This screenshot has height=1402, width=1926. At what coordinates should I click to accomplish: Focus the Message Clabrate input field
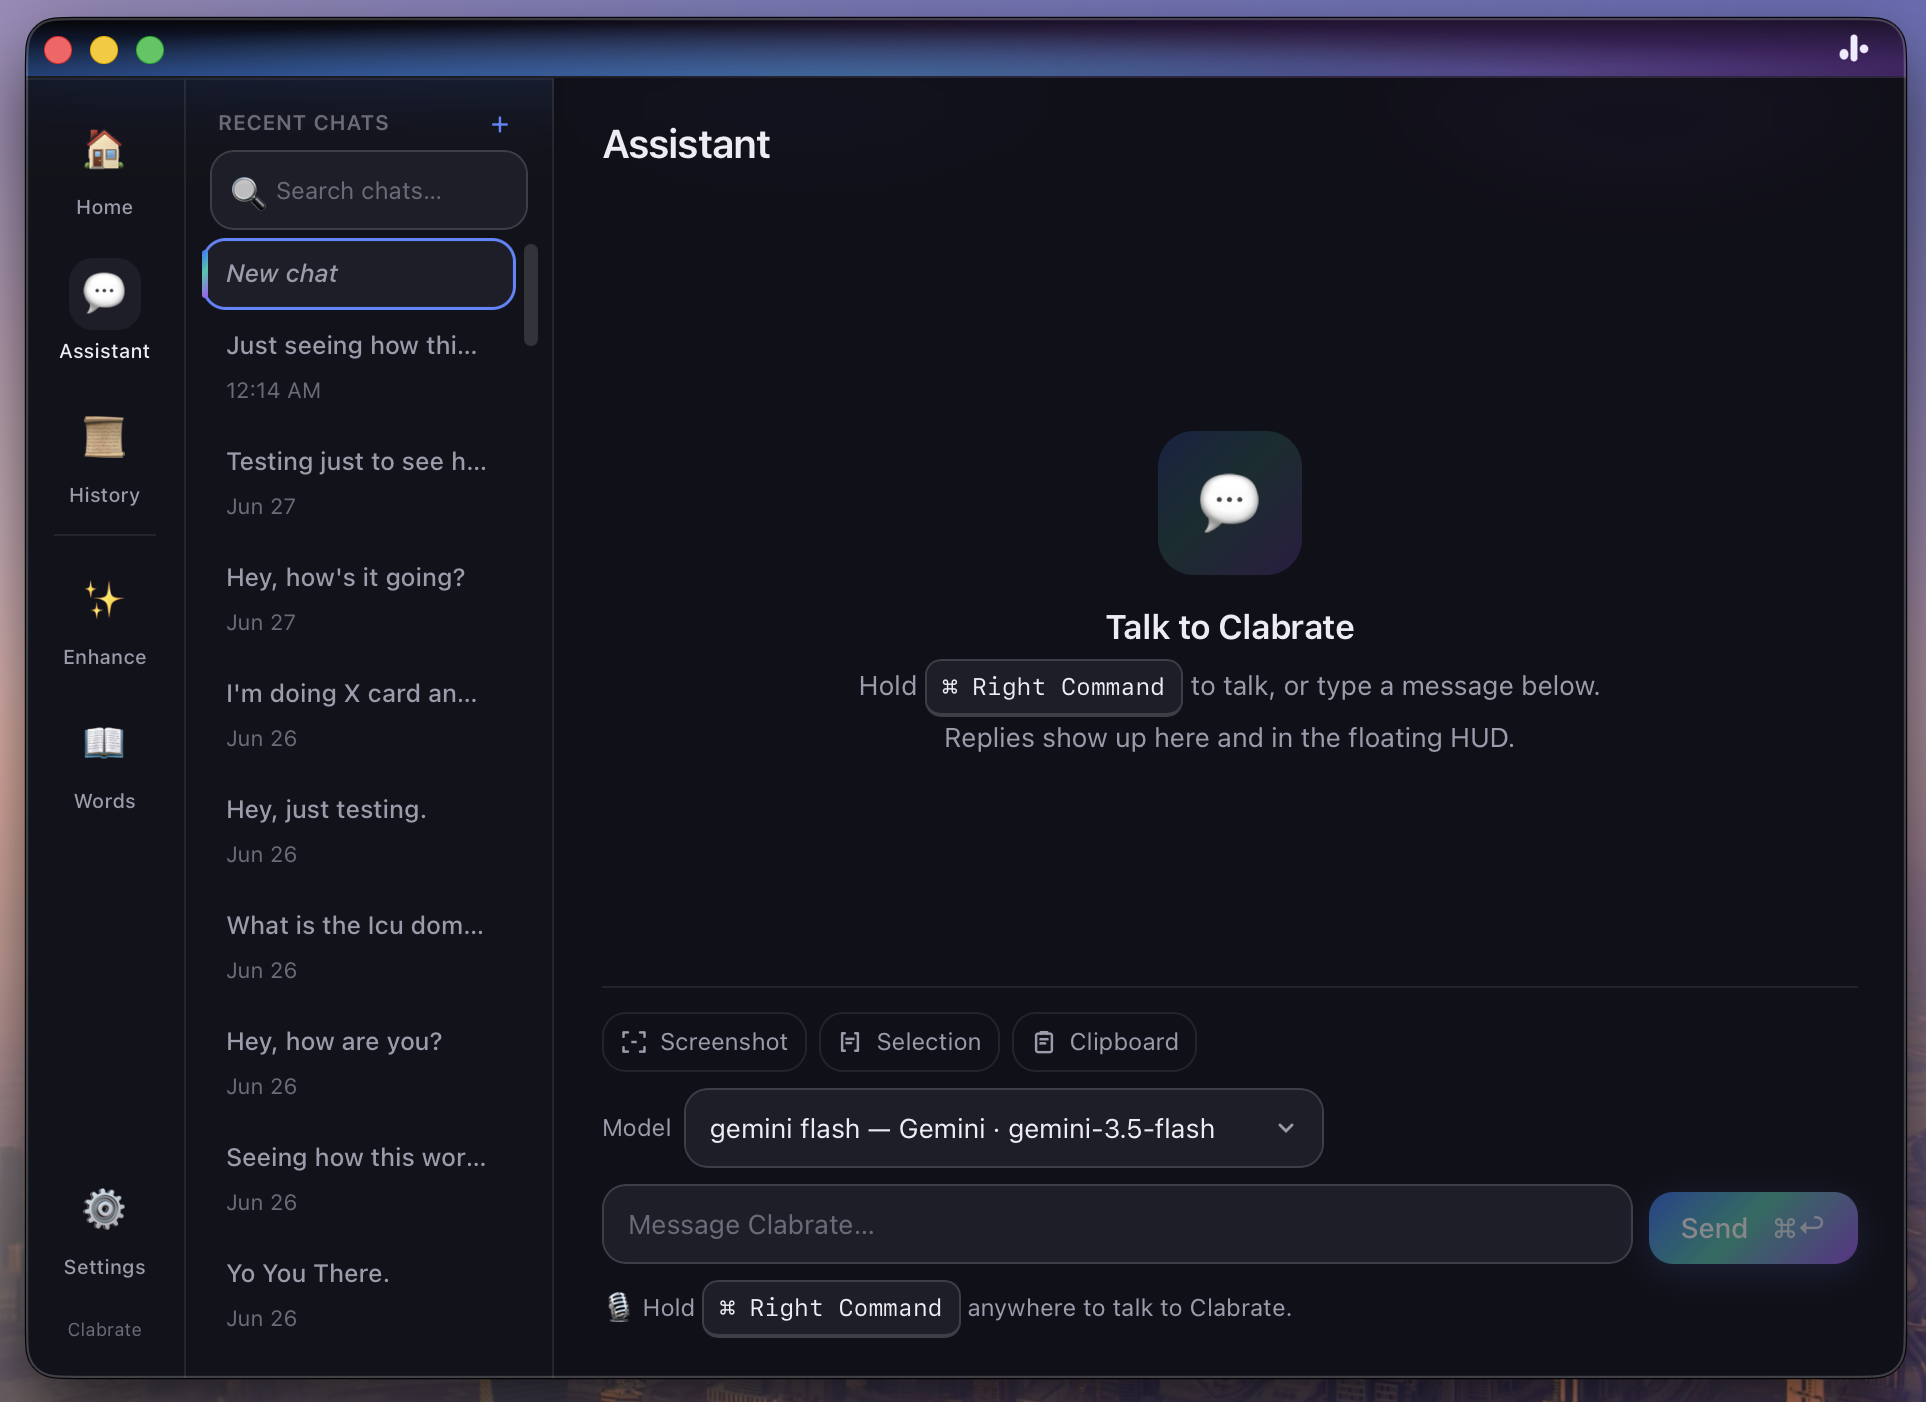[x=1117, y=1224]
